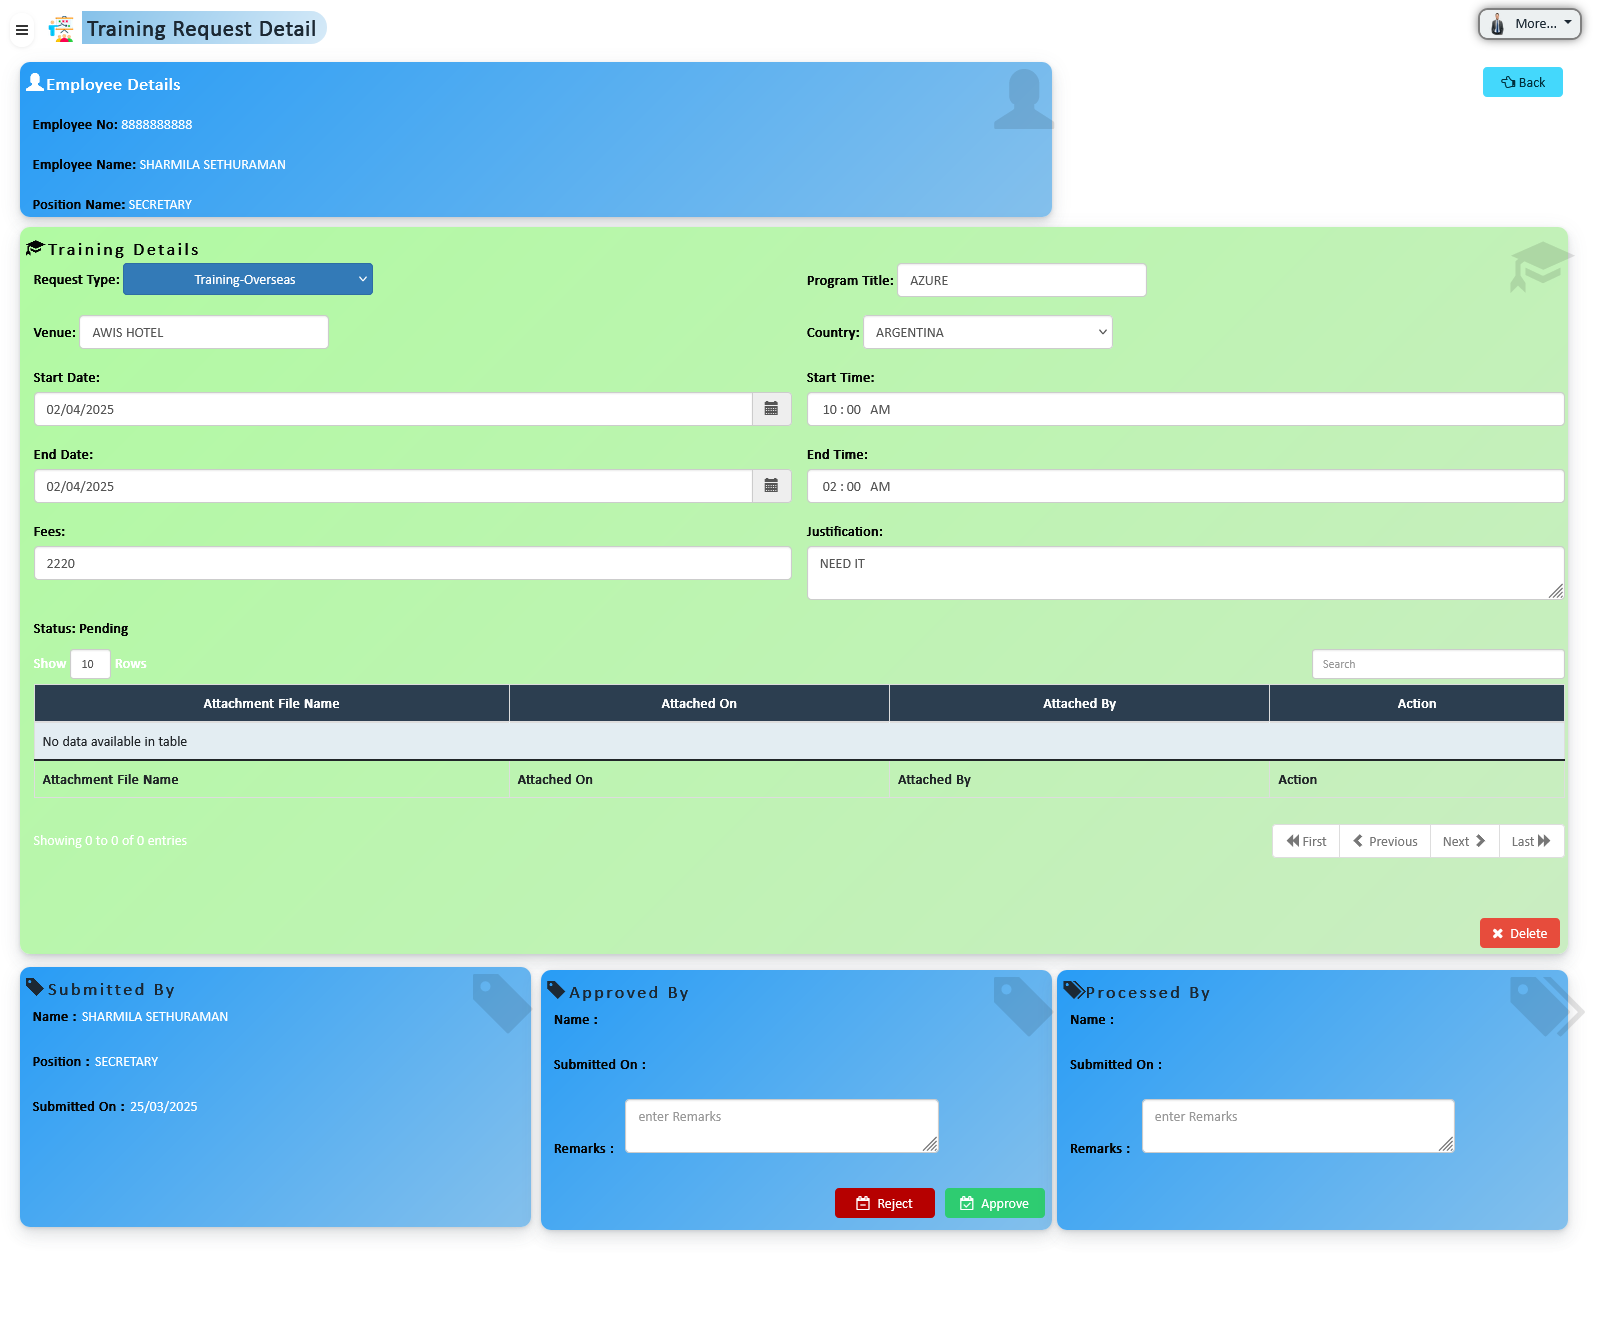Click the Approved By remarks text box
The width and height of the screenshot is (1600, 1320).
pyautogui.click(x=781, y=1126)
